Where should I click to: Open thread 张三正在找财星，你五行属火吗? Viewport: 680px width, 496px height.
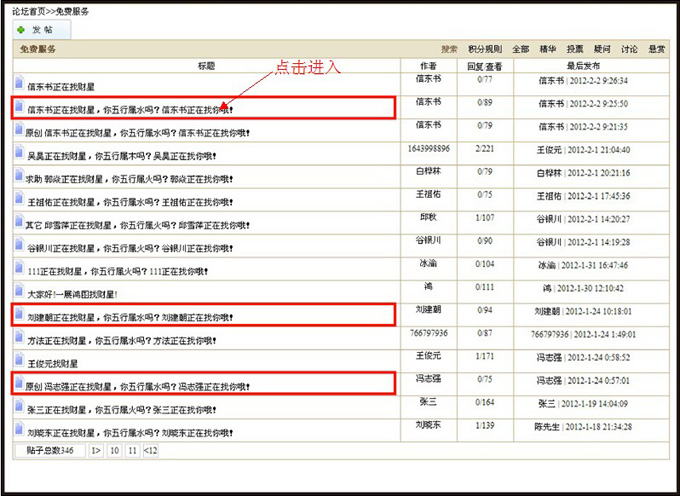coord(122,410)
